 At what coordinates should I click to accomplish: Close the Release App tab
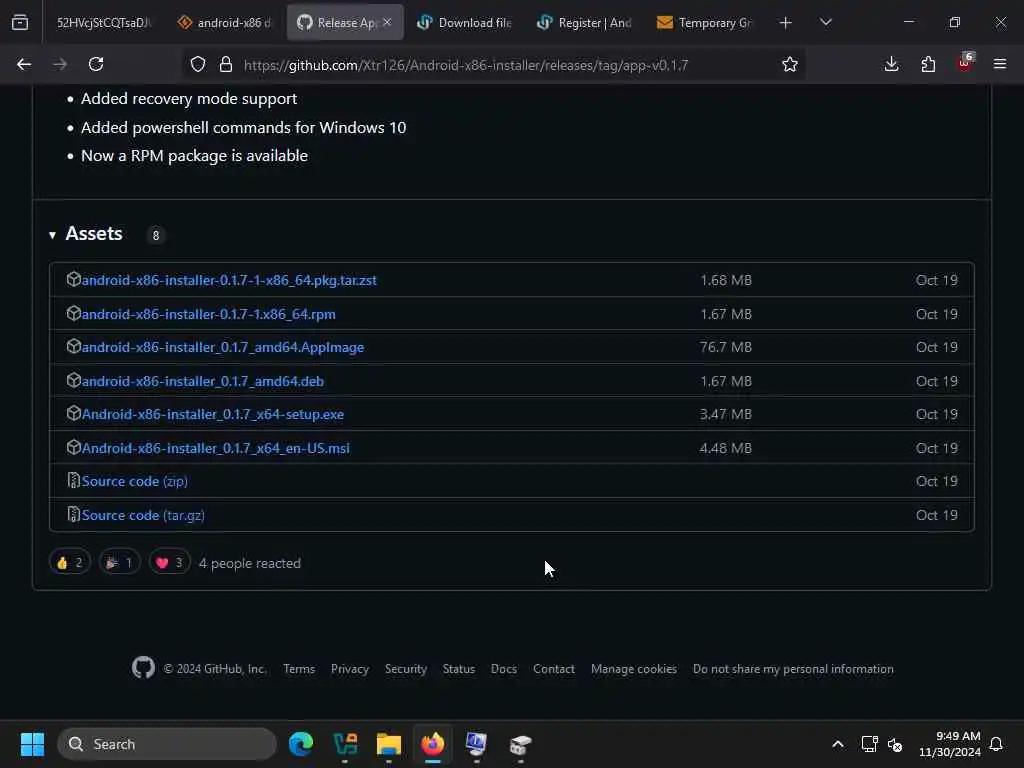pyautogui.click(x=387, y=22)
